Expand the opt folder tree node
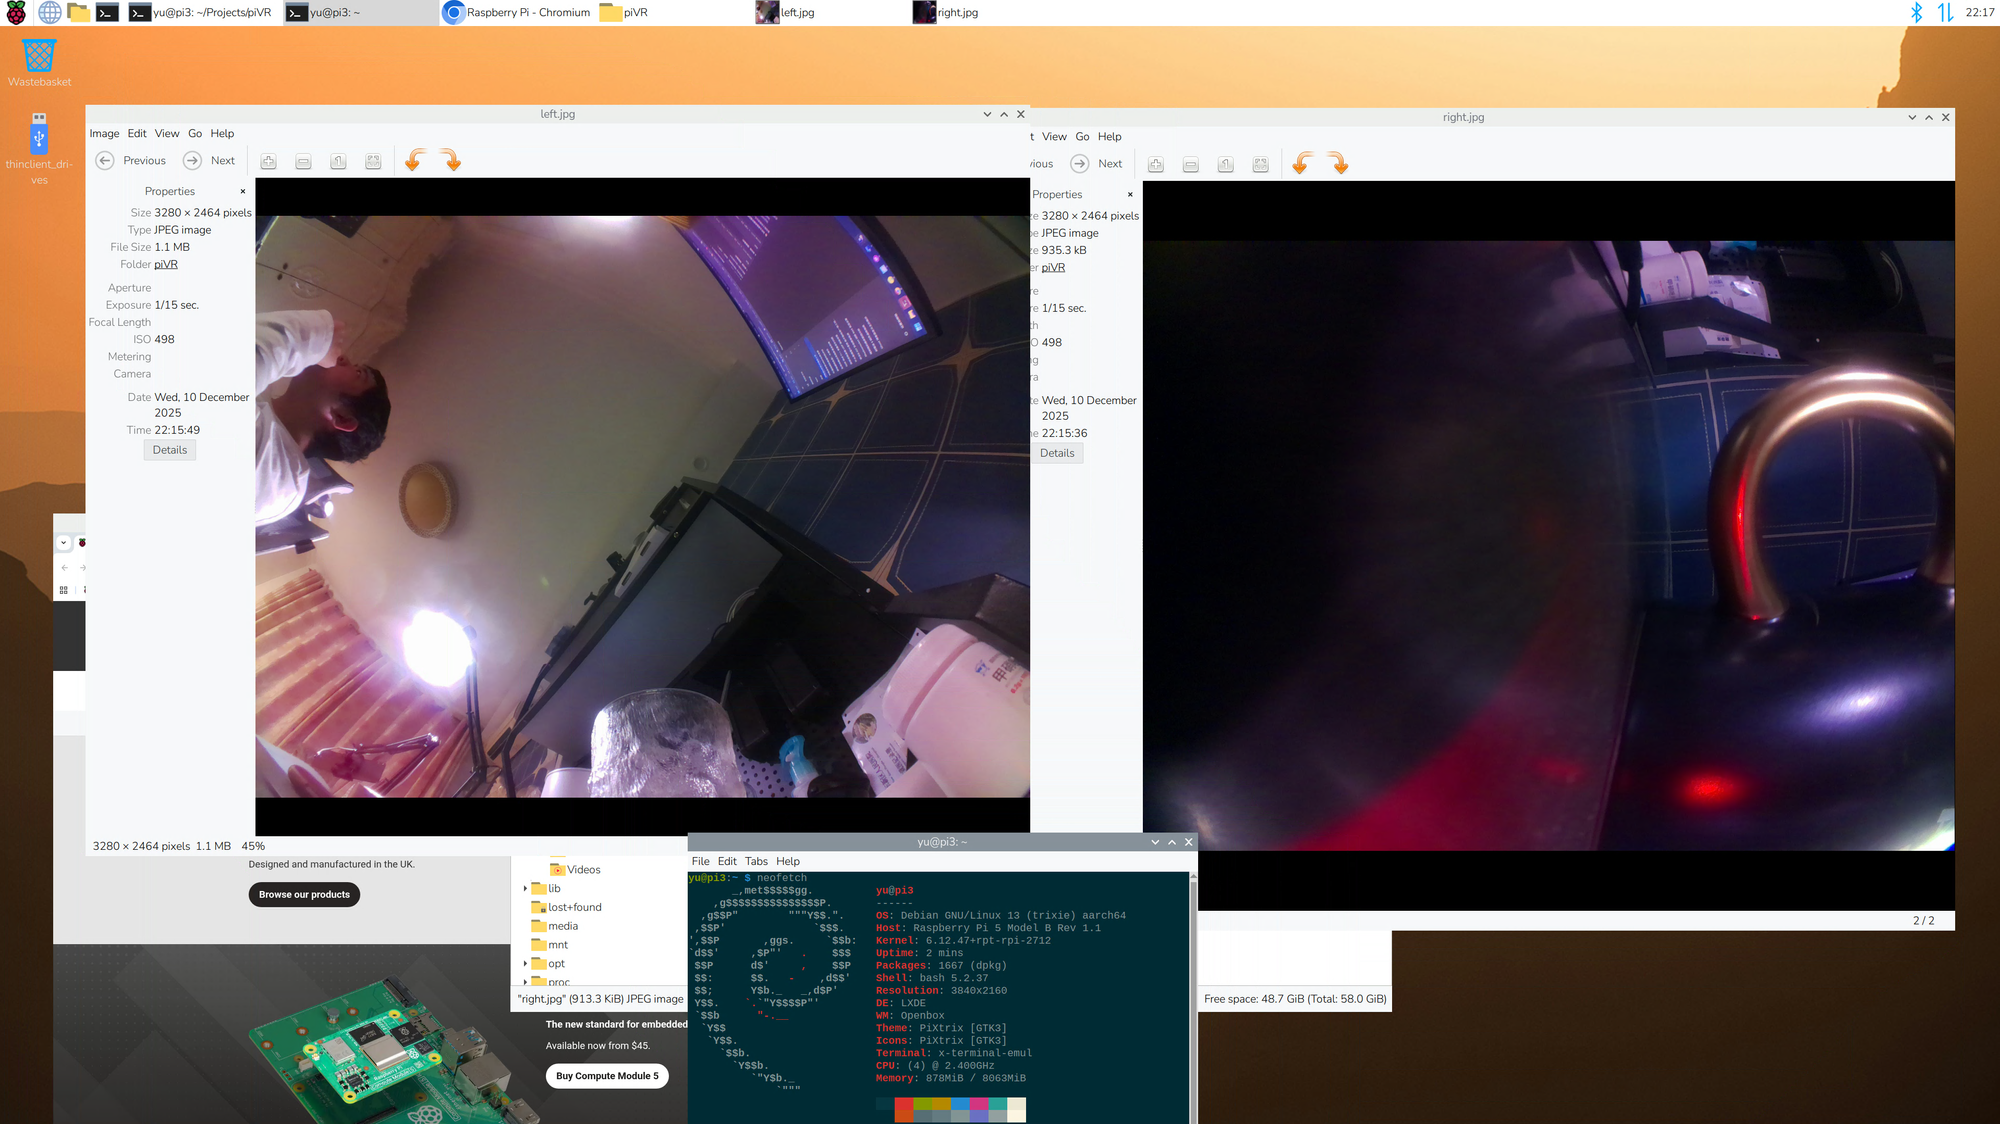Screen dimensions: 2000x1124 click(525, 964)
